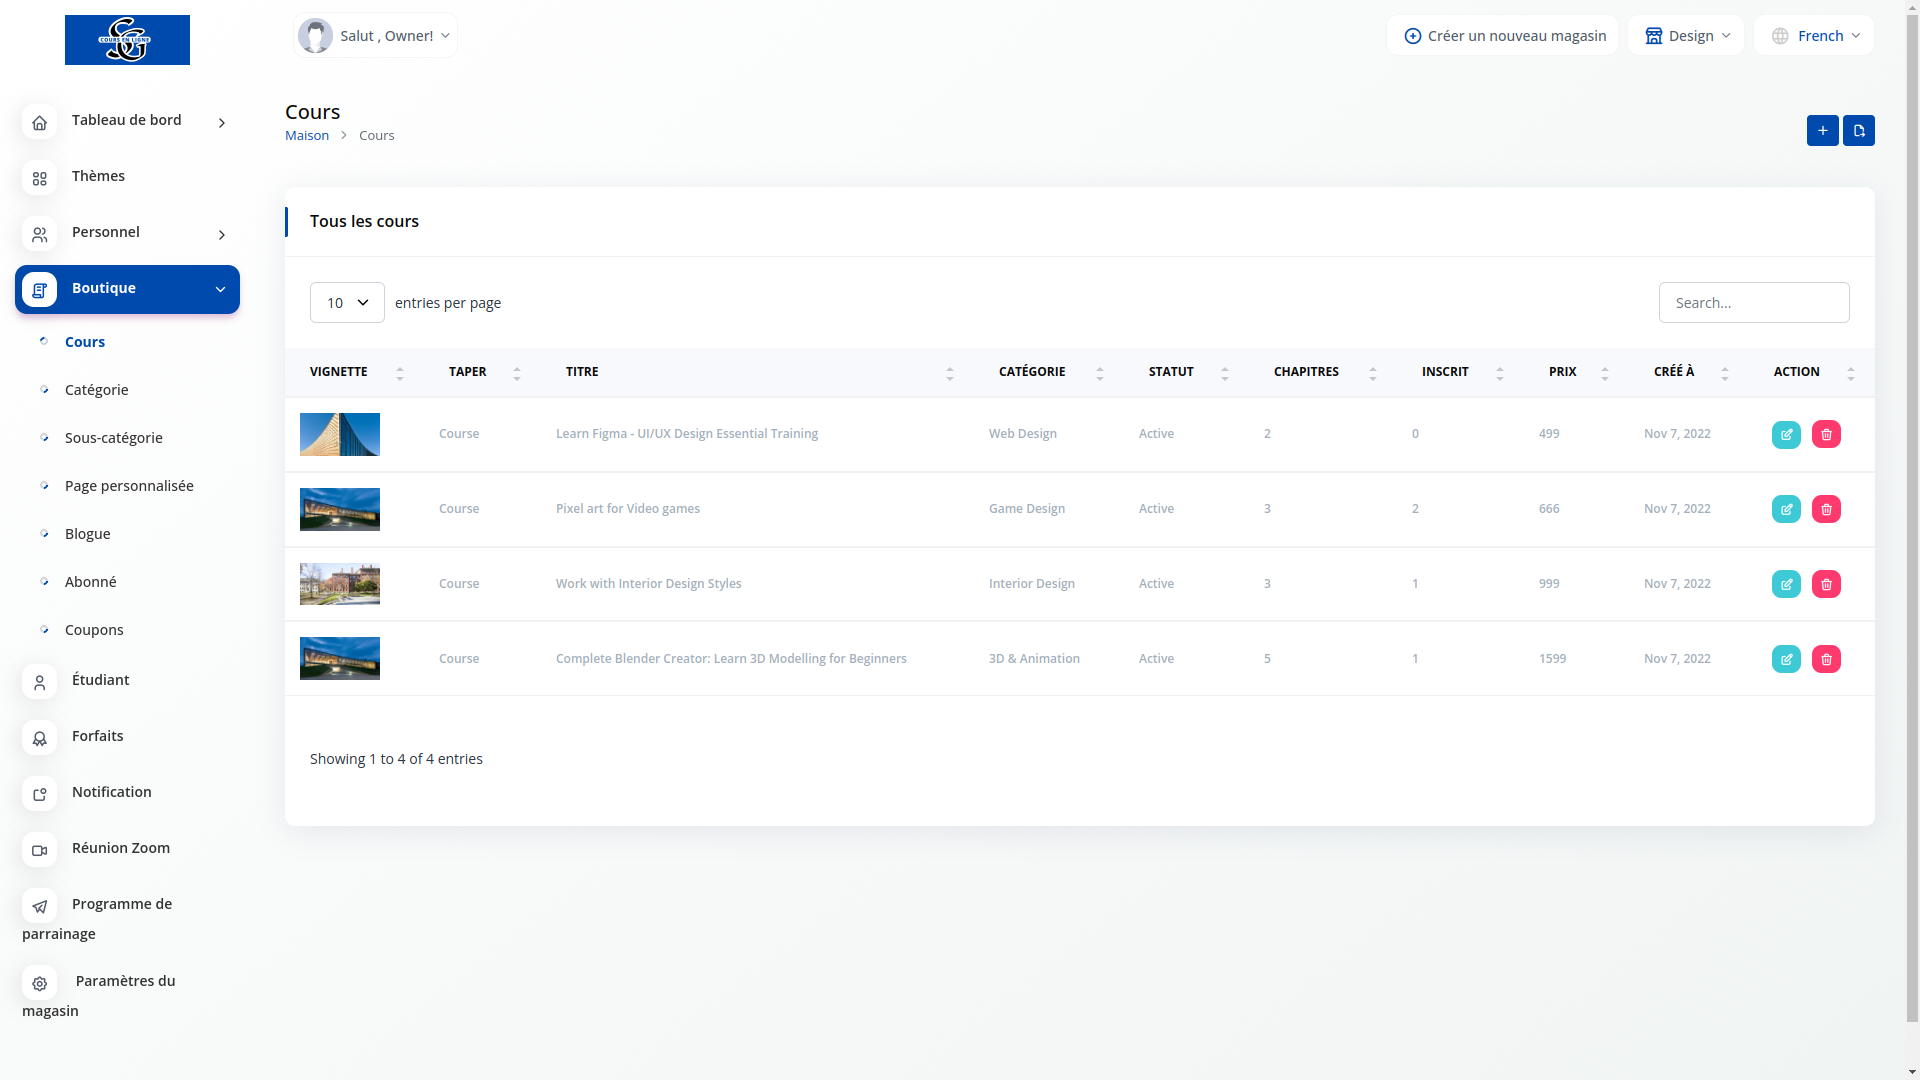Screen dimensions: 1920x1080
Task: Sort table by the Titre column
Action: (x=582, y=372)
